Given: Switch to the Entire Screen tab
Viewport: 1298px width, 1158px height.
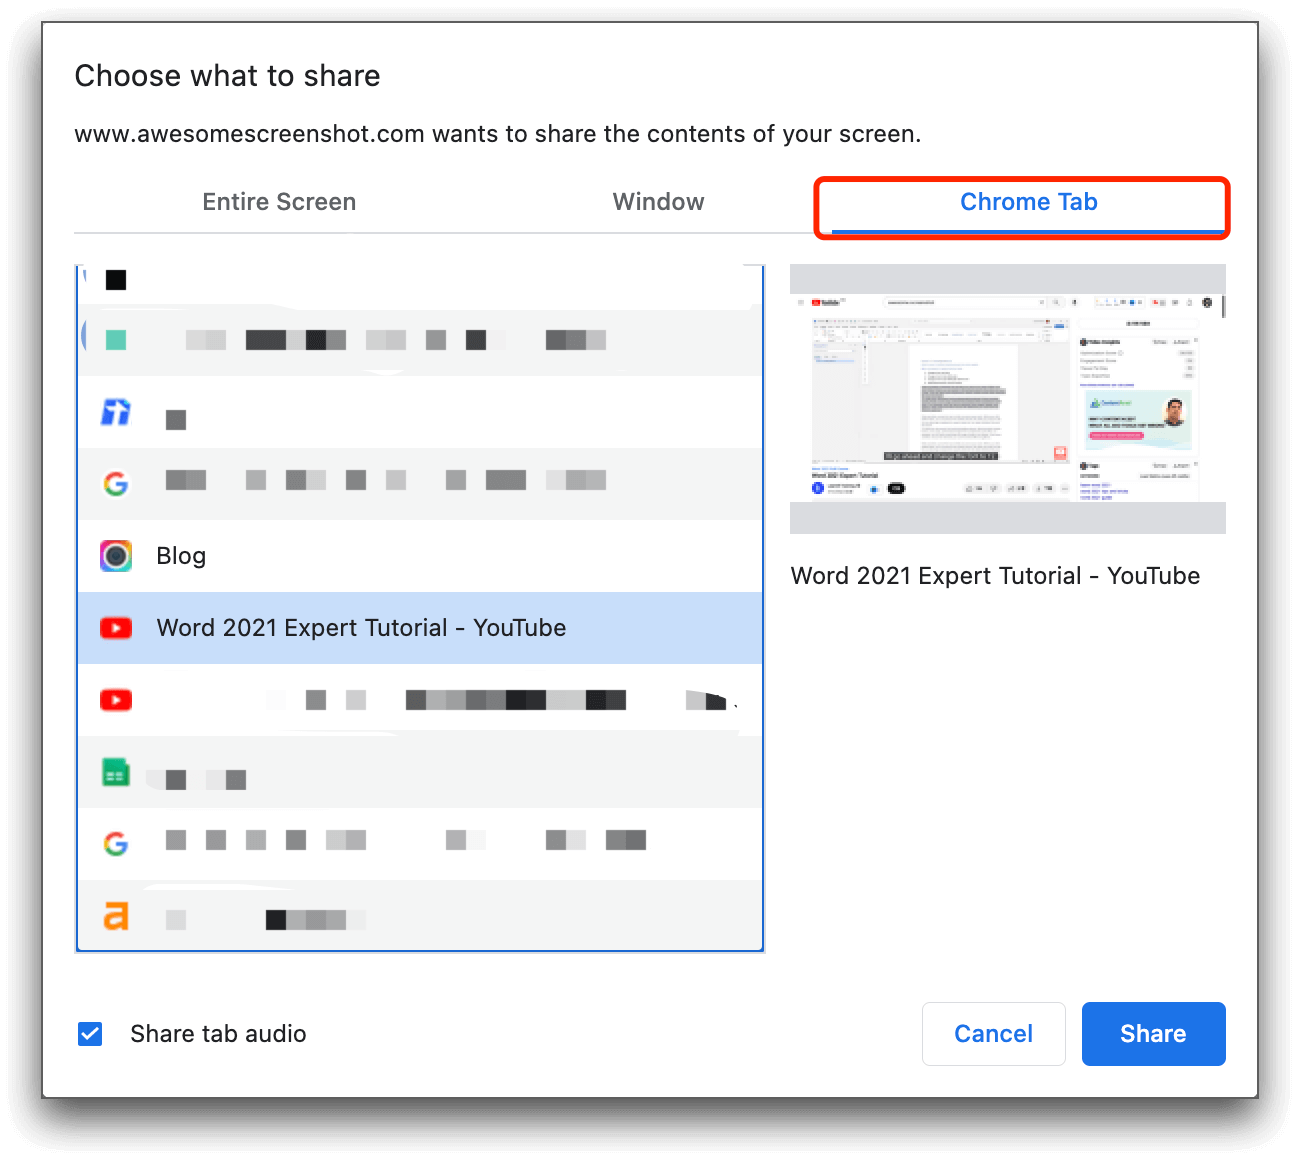Looking at the screenshot, I should point(279,202).
